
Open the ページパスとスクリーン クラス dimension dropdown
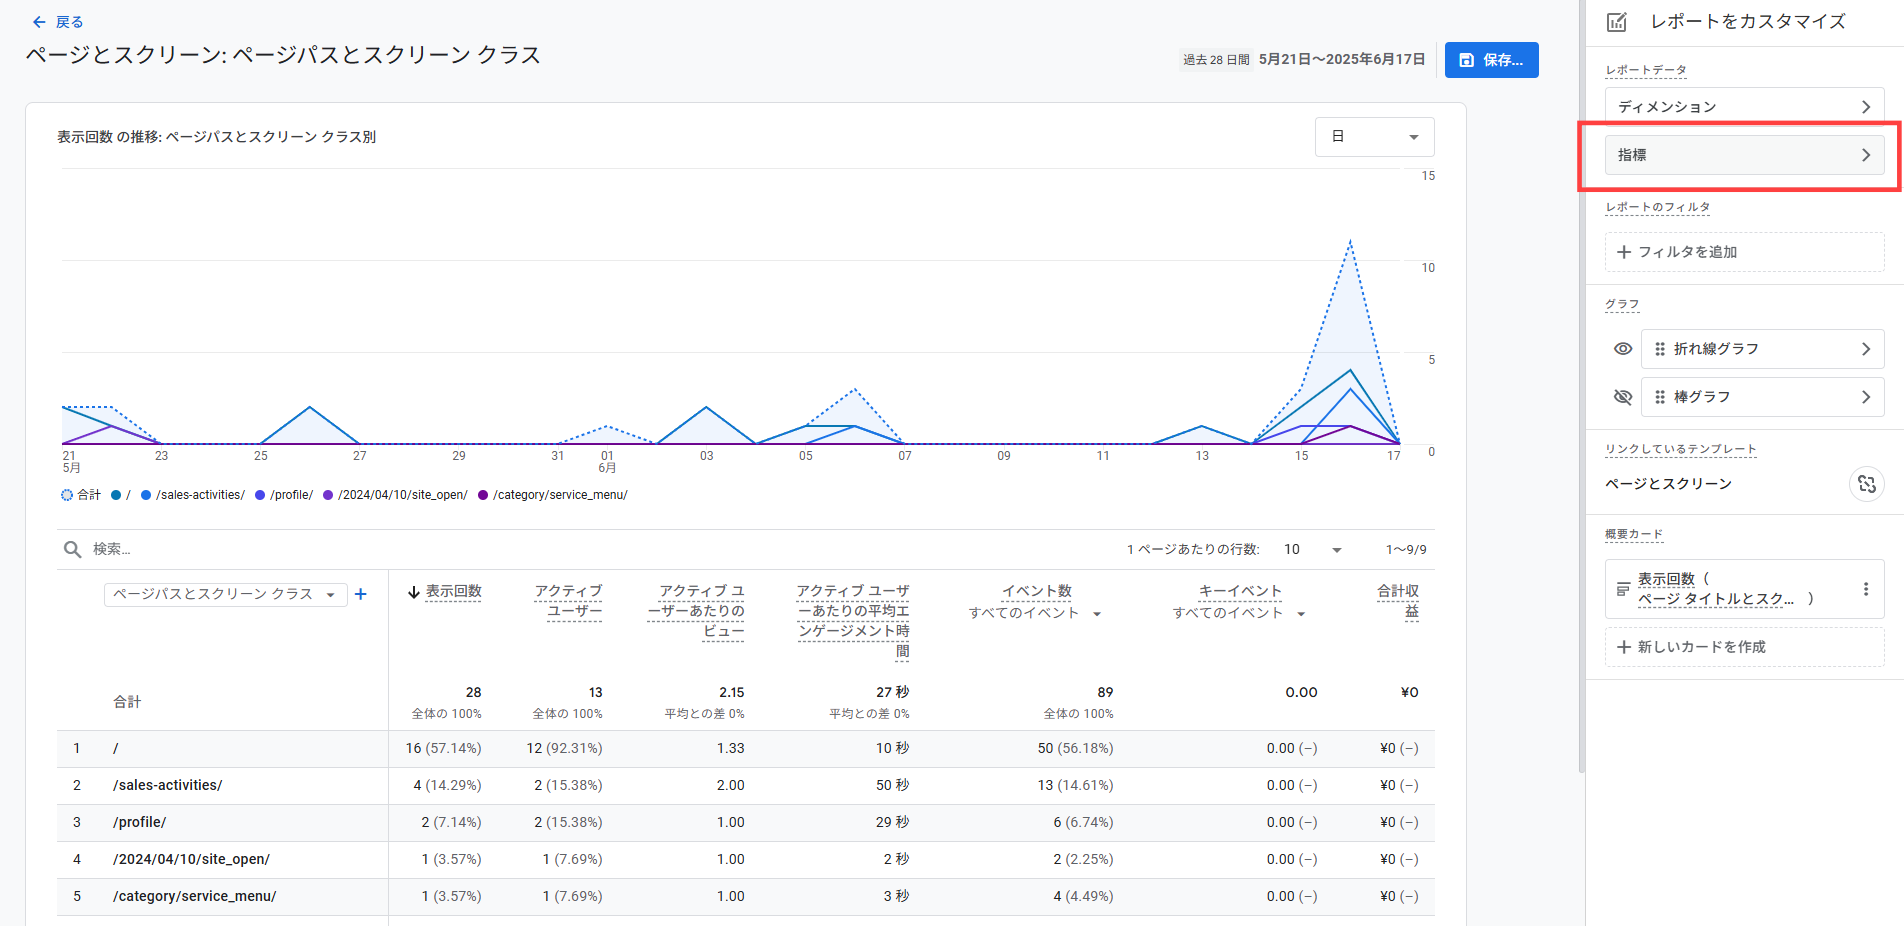[225, 594]
